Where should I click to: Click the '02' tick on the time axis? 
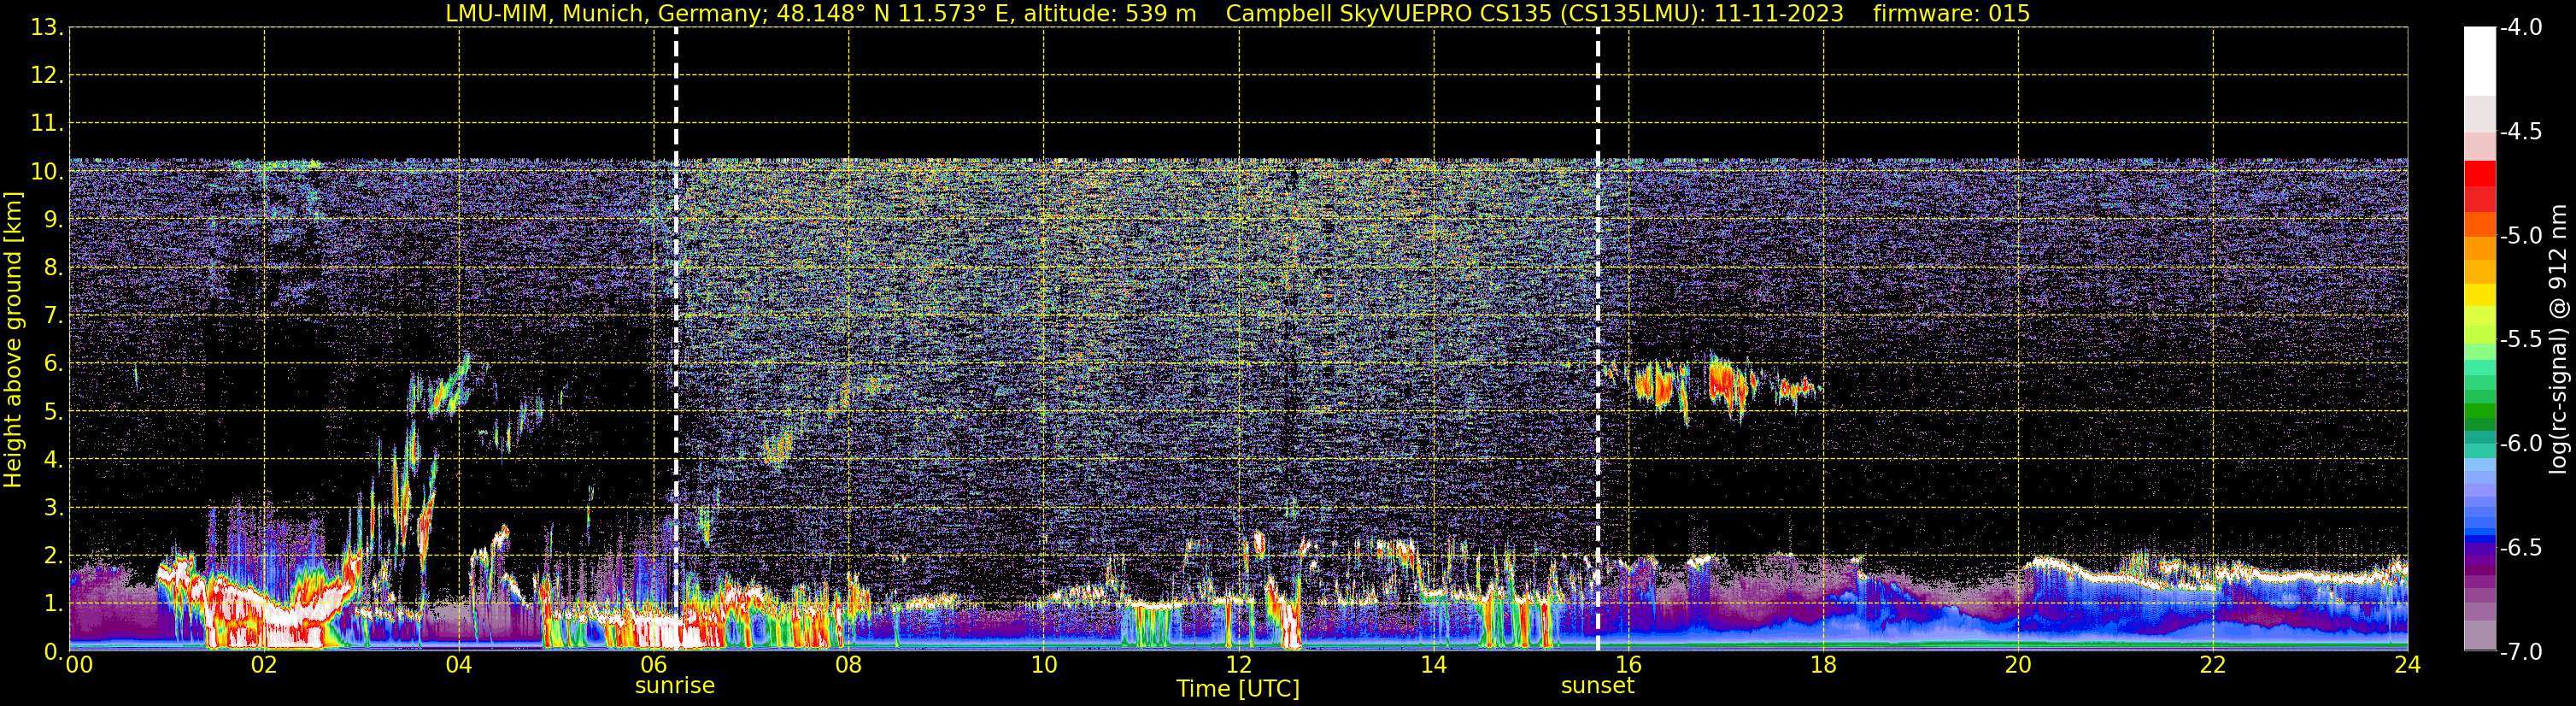264,665
